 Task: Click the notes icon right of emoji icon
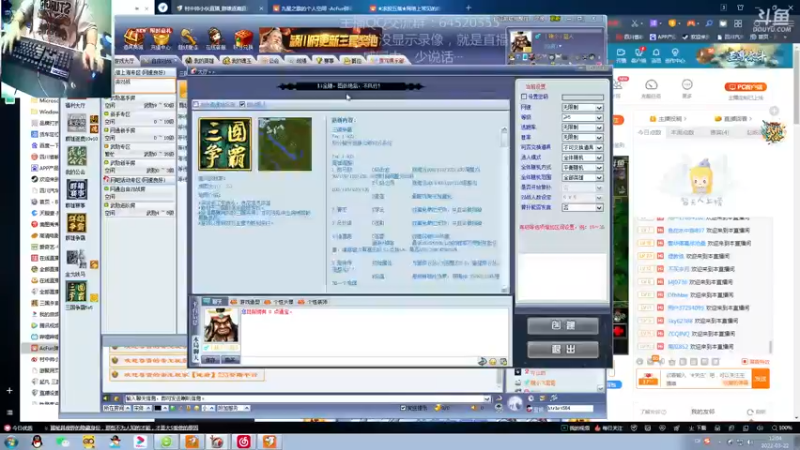503,361
